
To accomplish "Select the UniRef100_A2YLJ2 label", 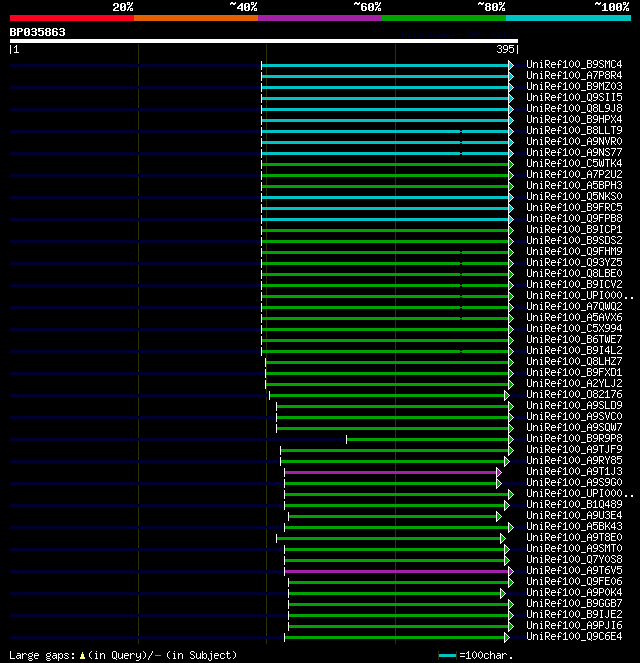I will click(x=574, y=383).
